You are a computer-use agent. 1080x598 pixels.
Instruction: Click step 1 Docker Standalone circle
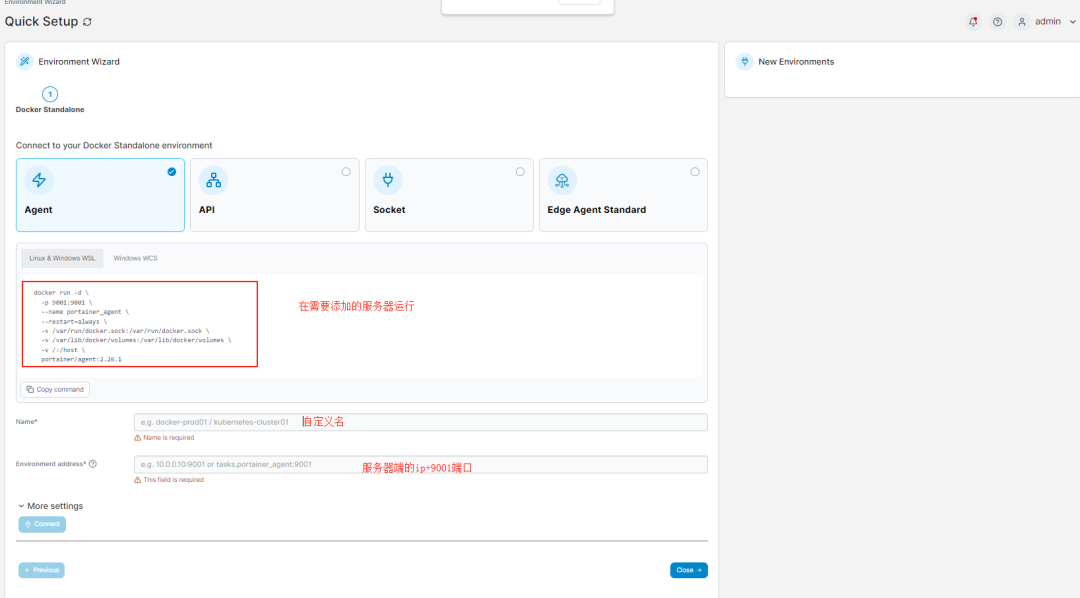pyautogui.click(x=50, y=94)
